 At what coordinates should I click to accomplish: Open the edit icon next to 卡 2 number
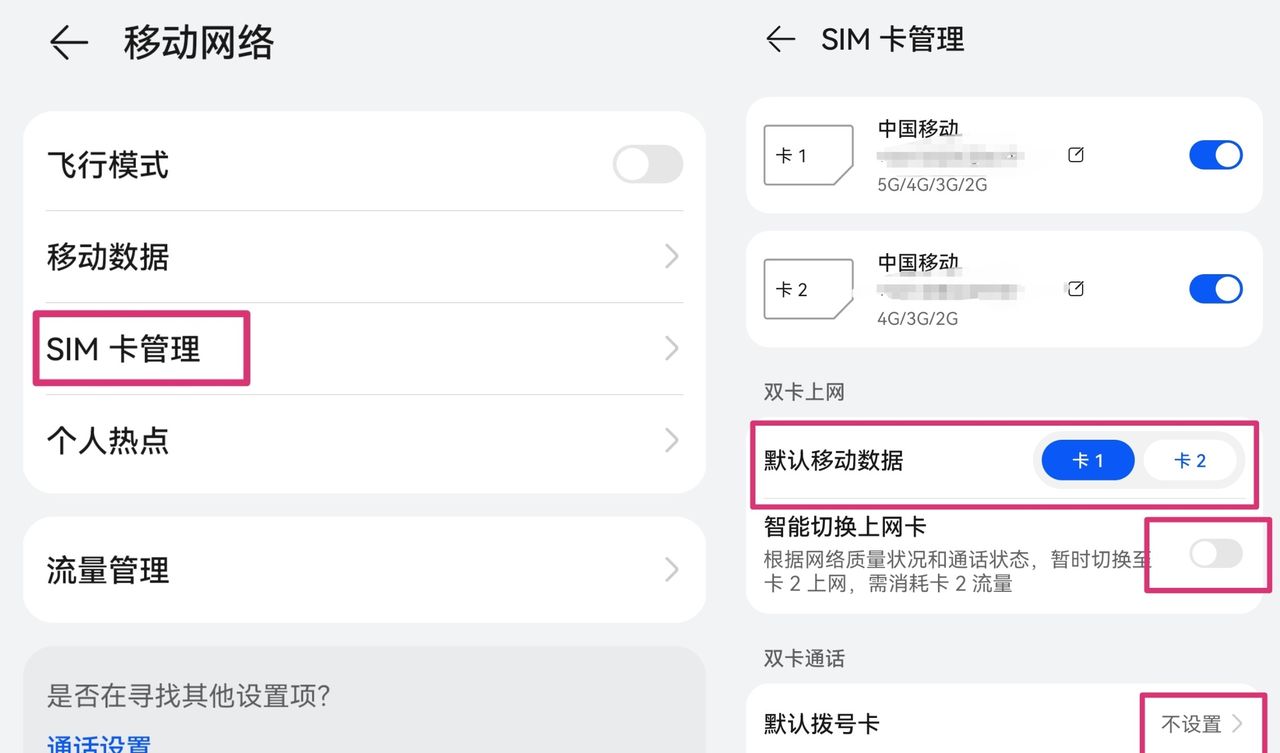1075,289
